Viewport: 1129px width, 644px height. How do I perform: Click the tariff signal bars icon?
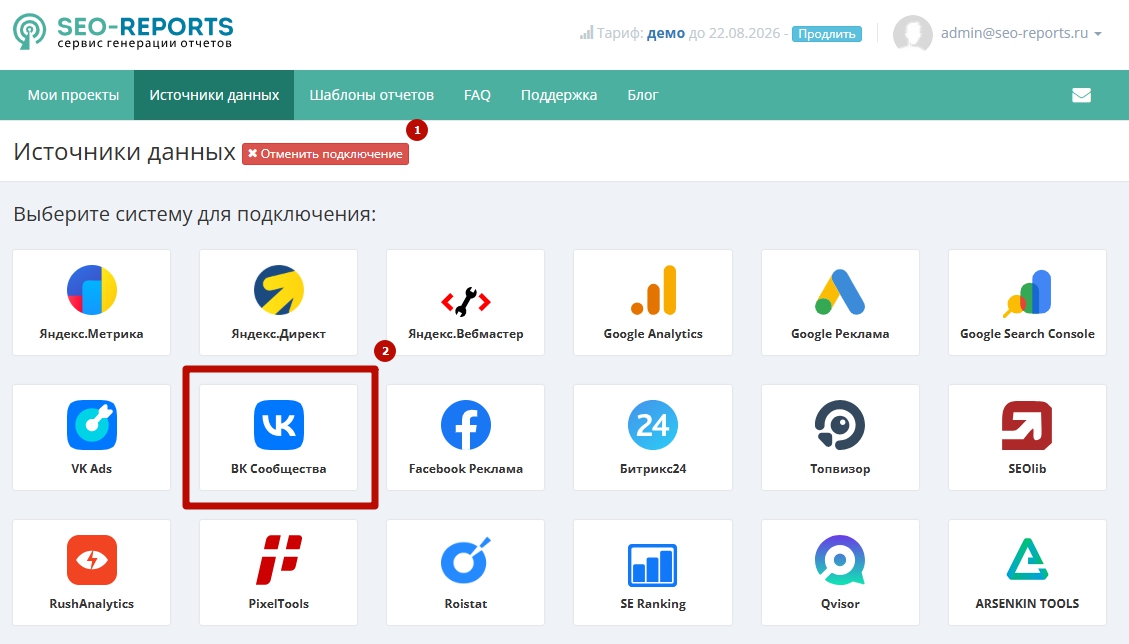pos(586,33)
